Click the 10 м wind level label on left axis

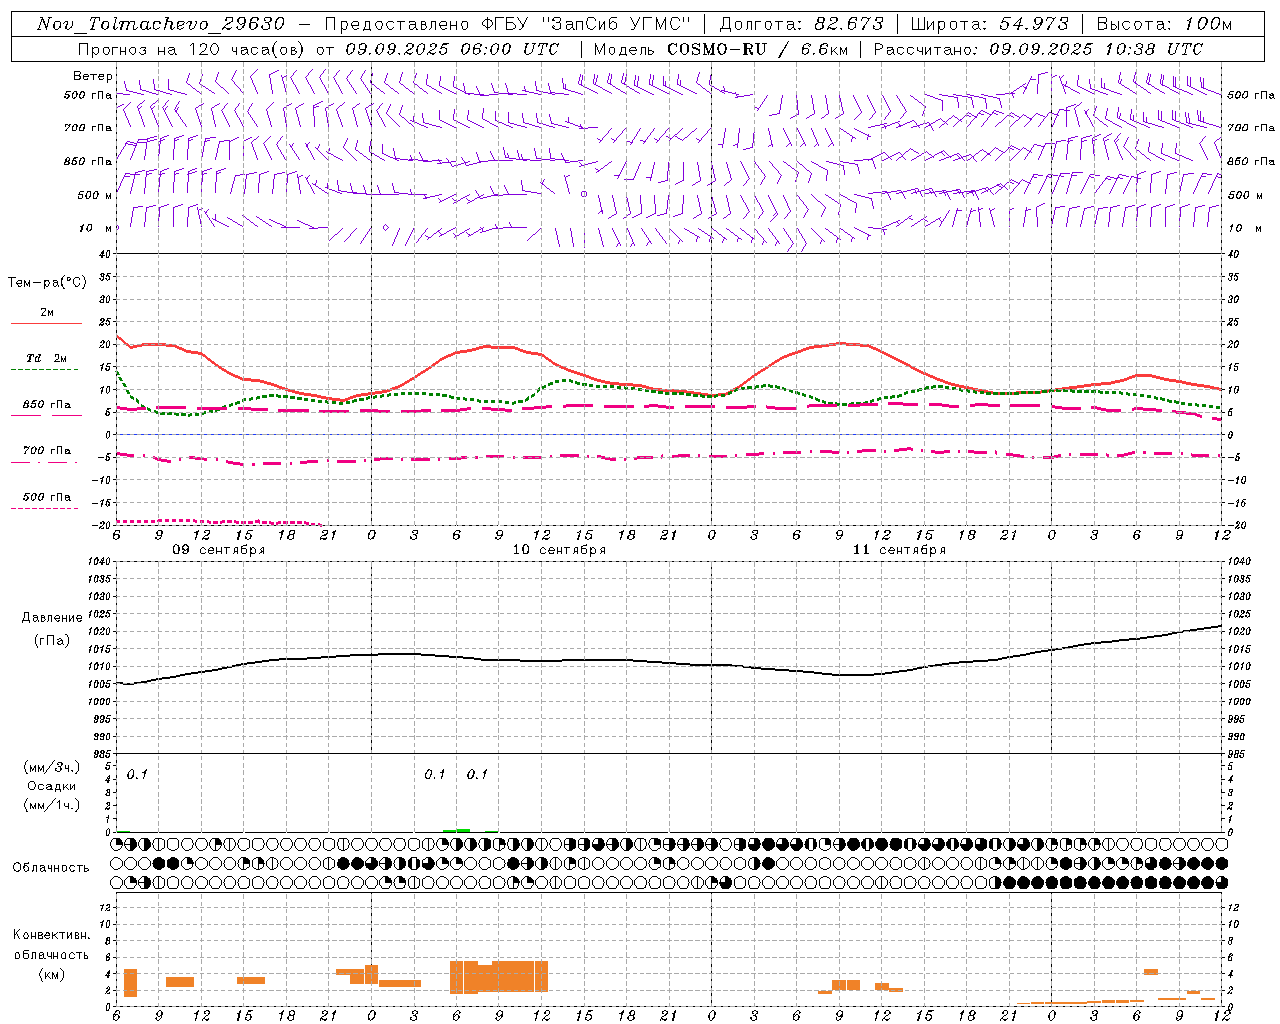tap(96, 228)
